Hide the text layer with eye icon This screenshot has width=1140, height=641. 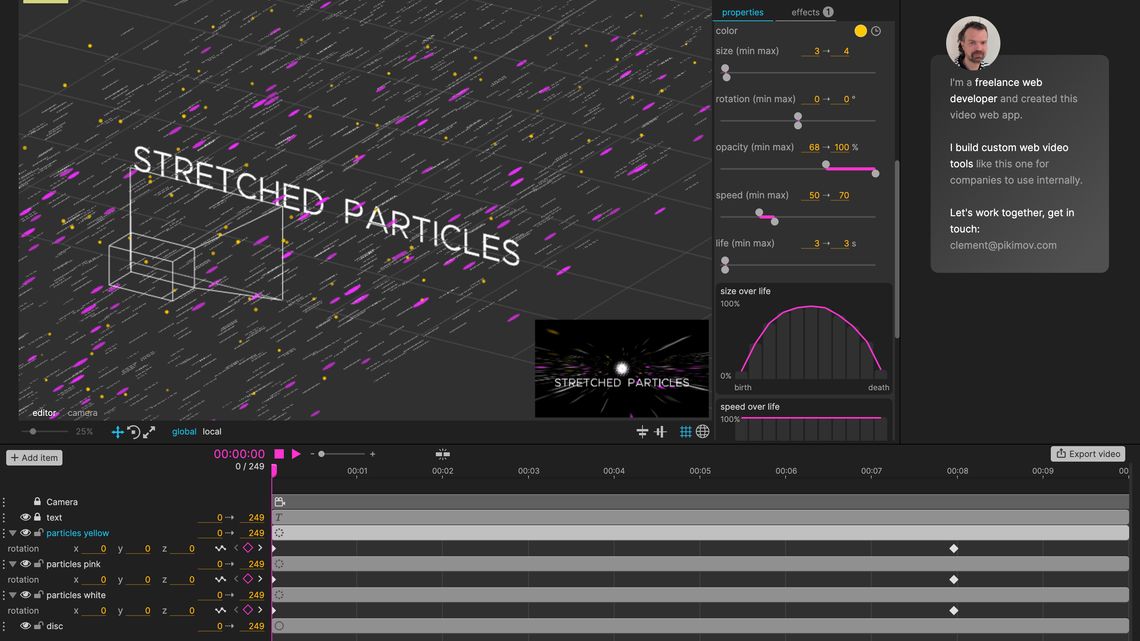[x=25, y=517]
